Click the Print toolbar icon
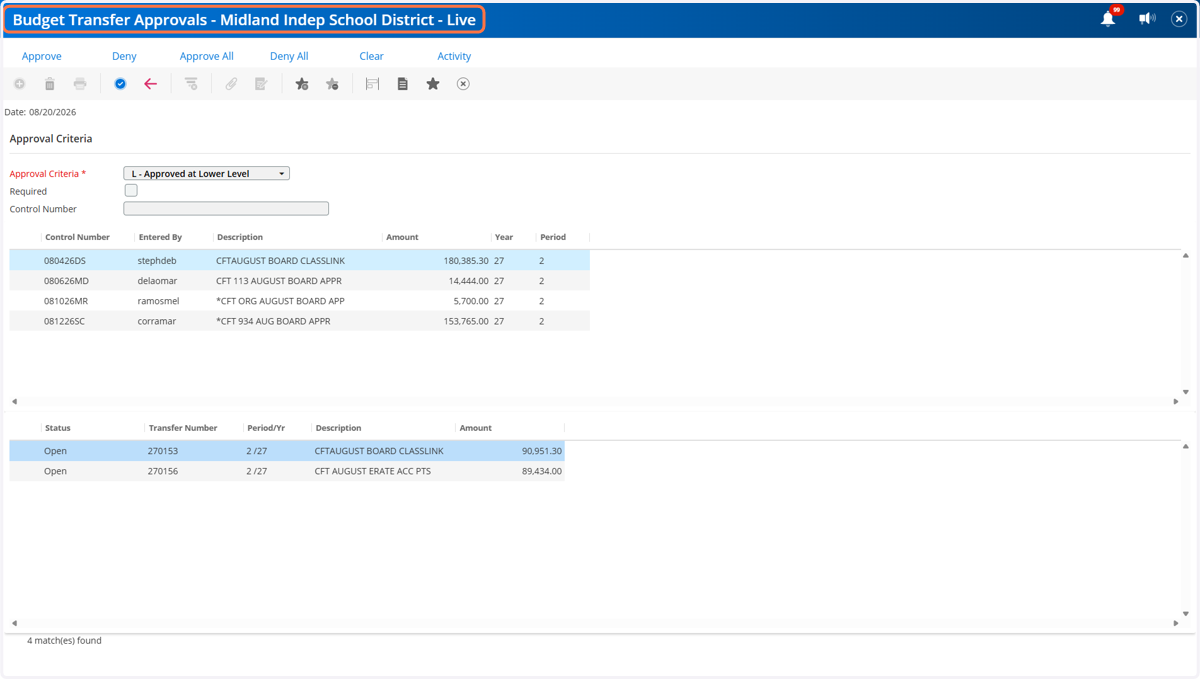Screen dimensions: 1200x679 [x=80, y=84]
